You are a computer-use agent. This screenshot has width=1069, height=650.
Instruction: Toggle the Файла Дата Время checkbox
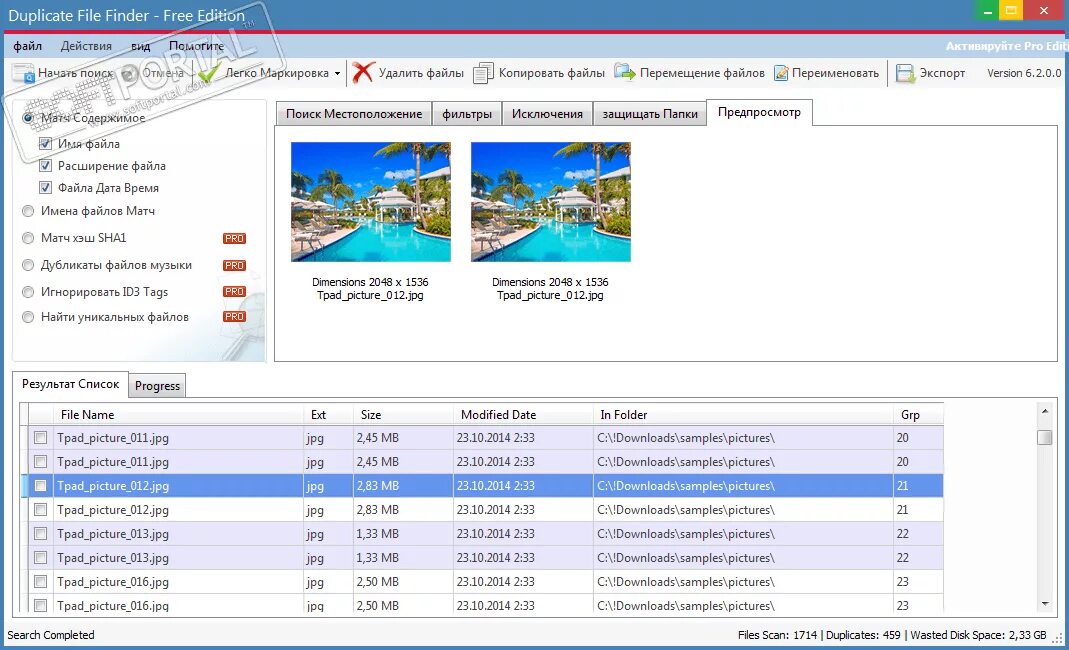(46, 188)
